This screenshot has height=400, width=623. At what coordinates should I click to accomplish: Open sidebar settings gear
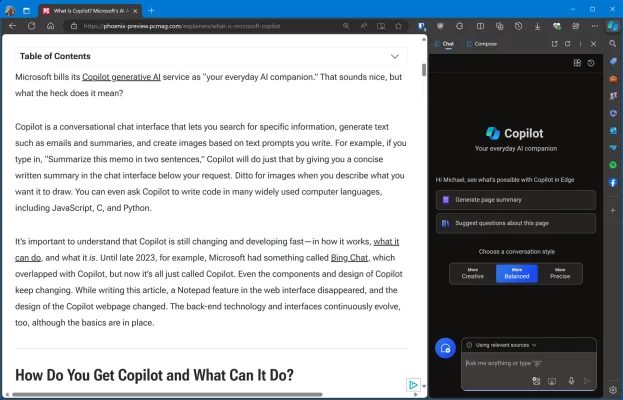613,390
